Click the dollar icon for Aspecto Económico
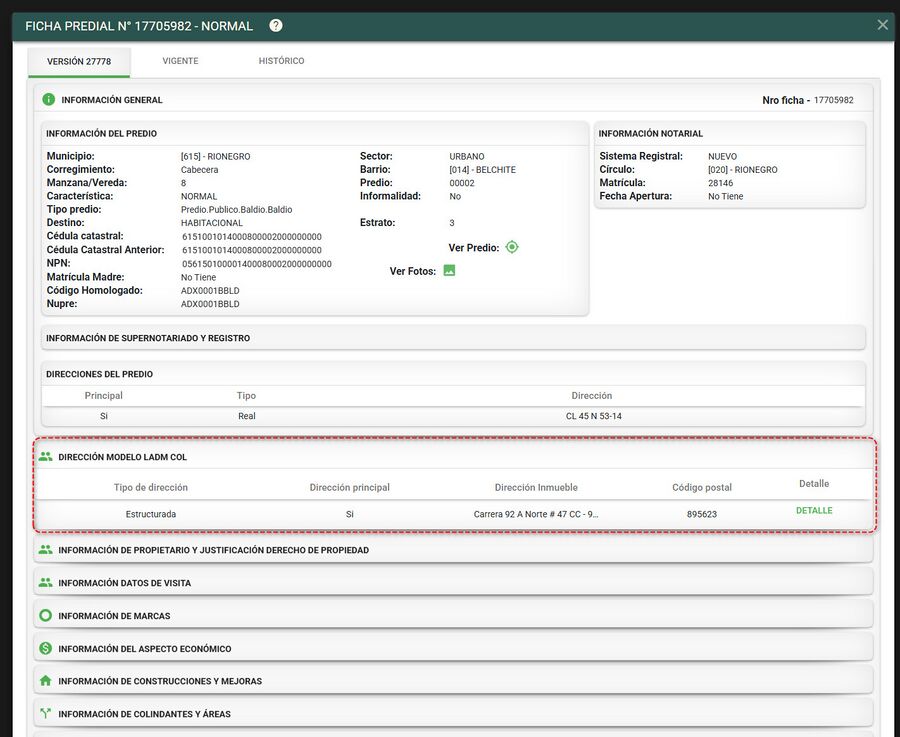 click(45, 649)
